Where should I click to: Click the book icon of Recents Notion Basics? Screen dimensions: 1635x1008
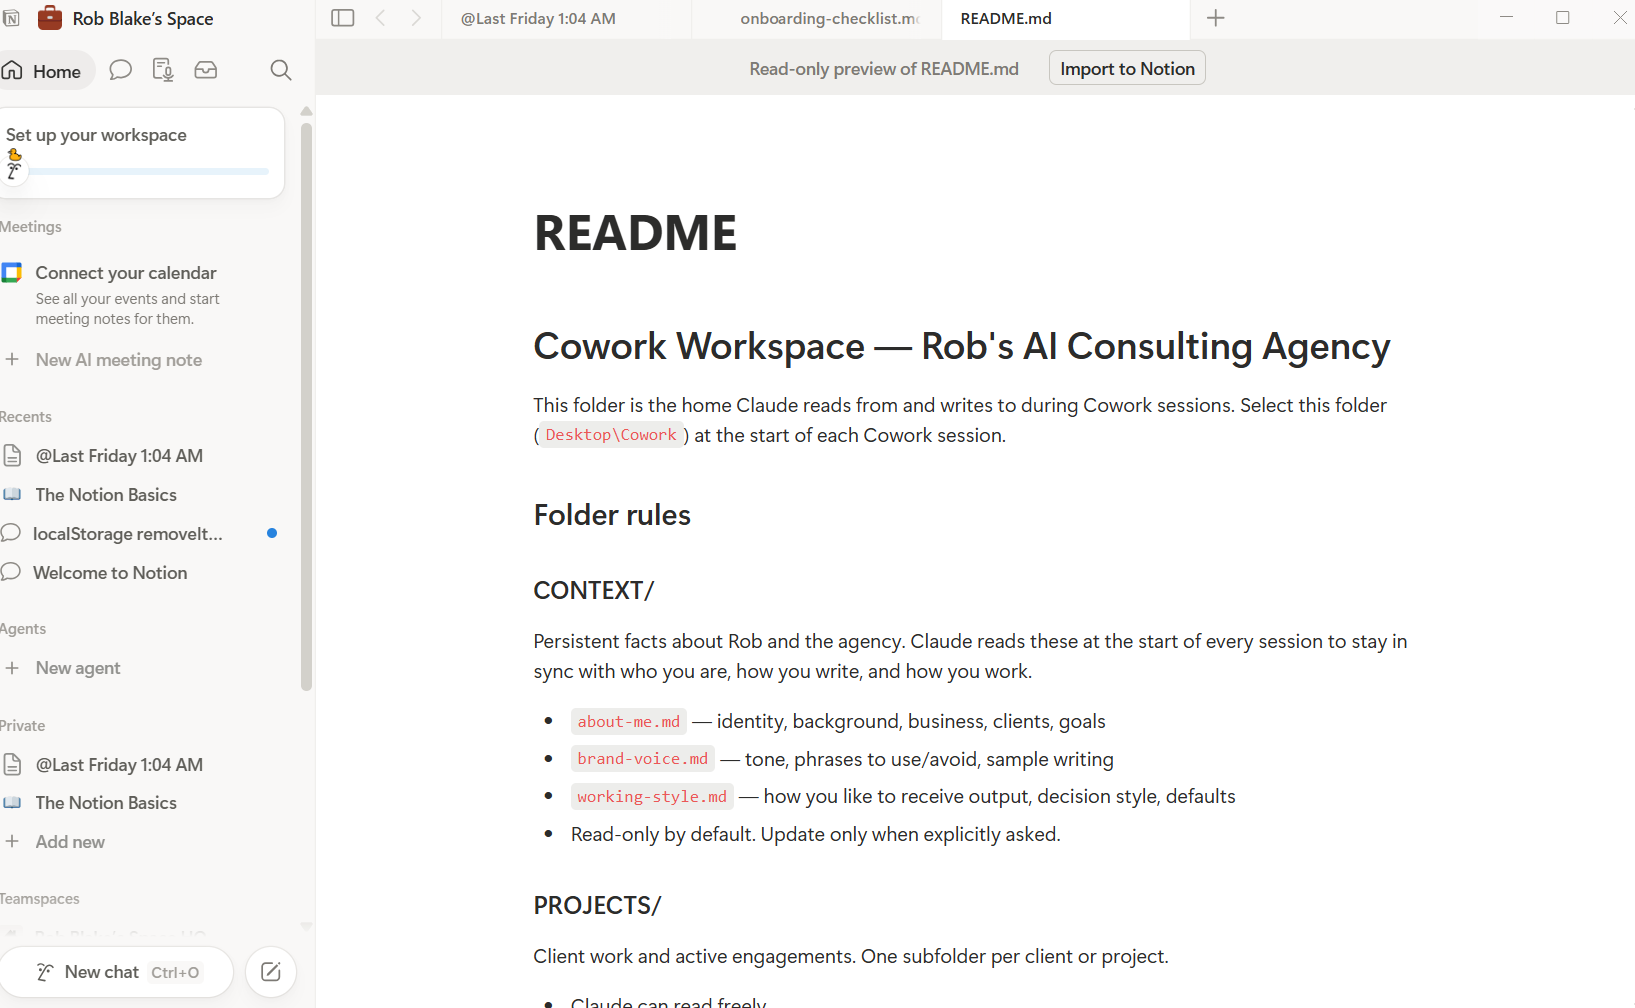click(x=12, y=494)
